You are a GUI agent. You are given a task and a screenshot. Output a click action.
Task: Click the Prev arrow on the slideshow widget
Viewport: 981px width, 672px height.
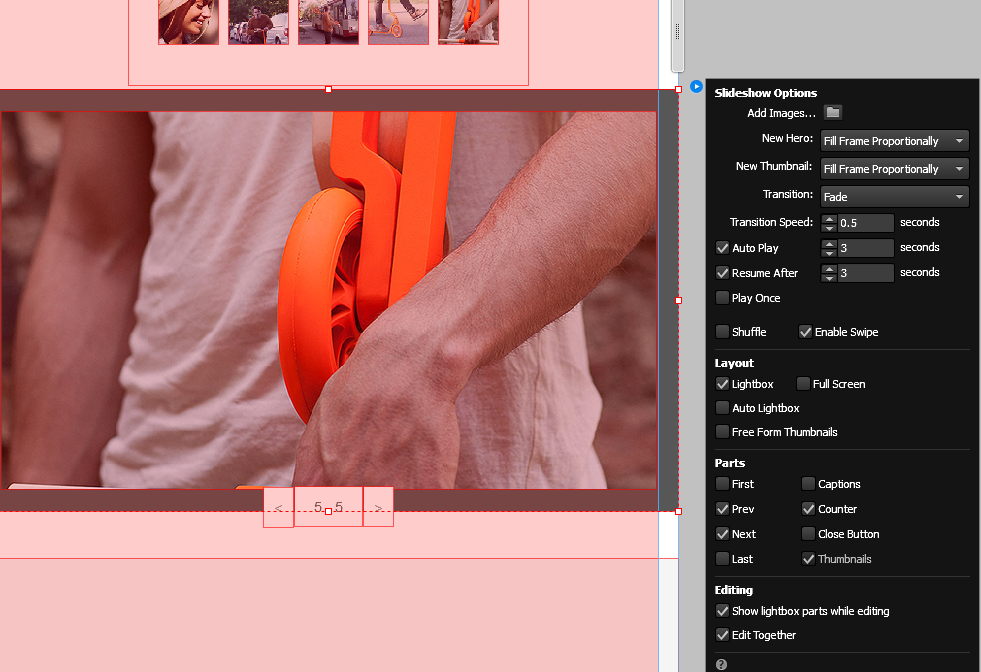(278, 507)
